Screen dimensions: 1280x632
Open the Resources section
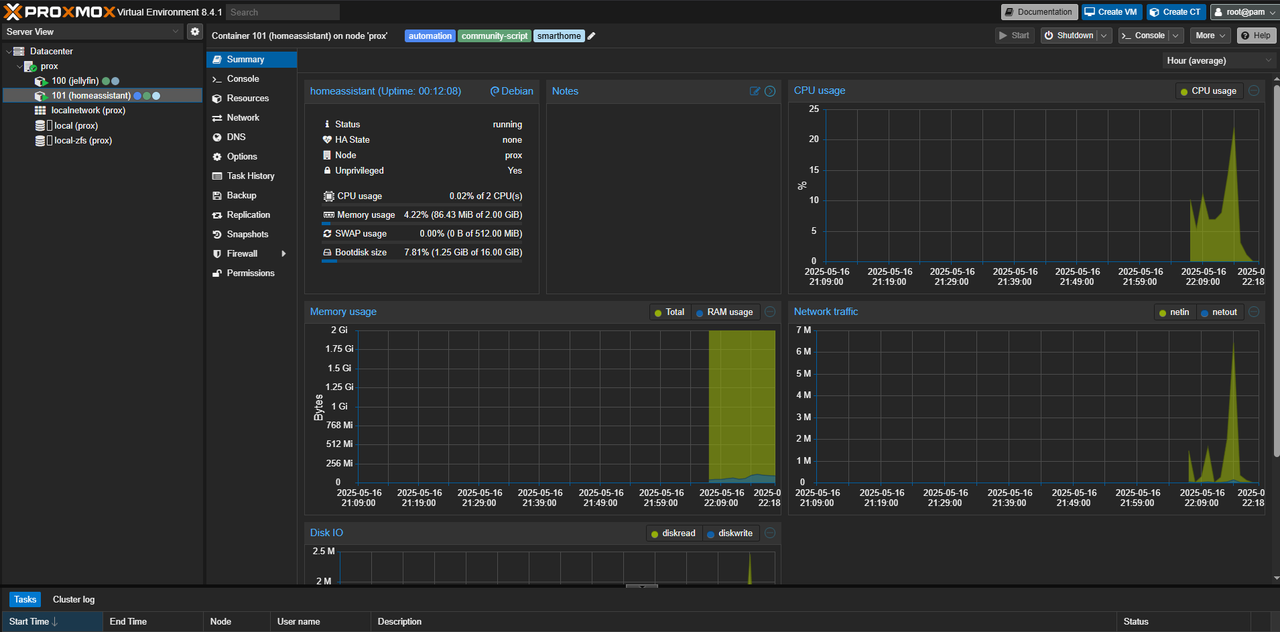tap(252, 99)
